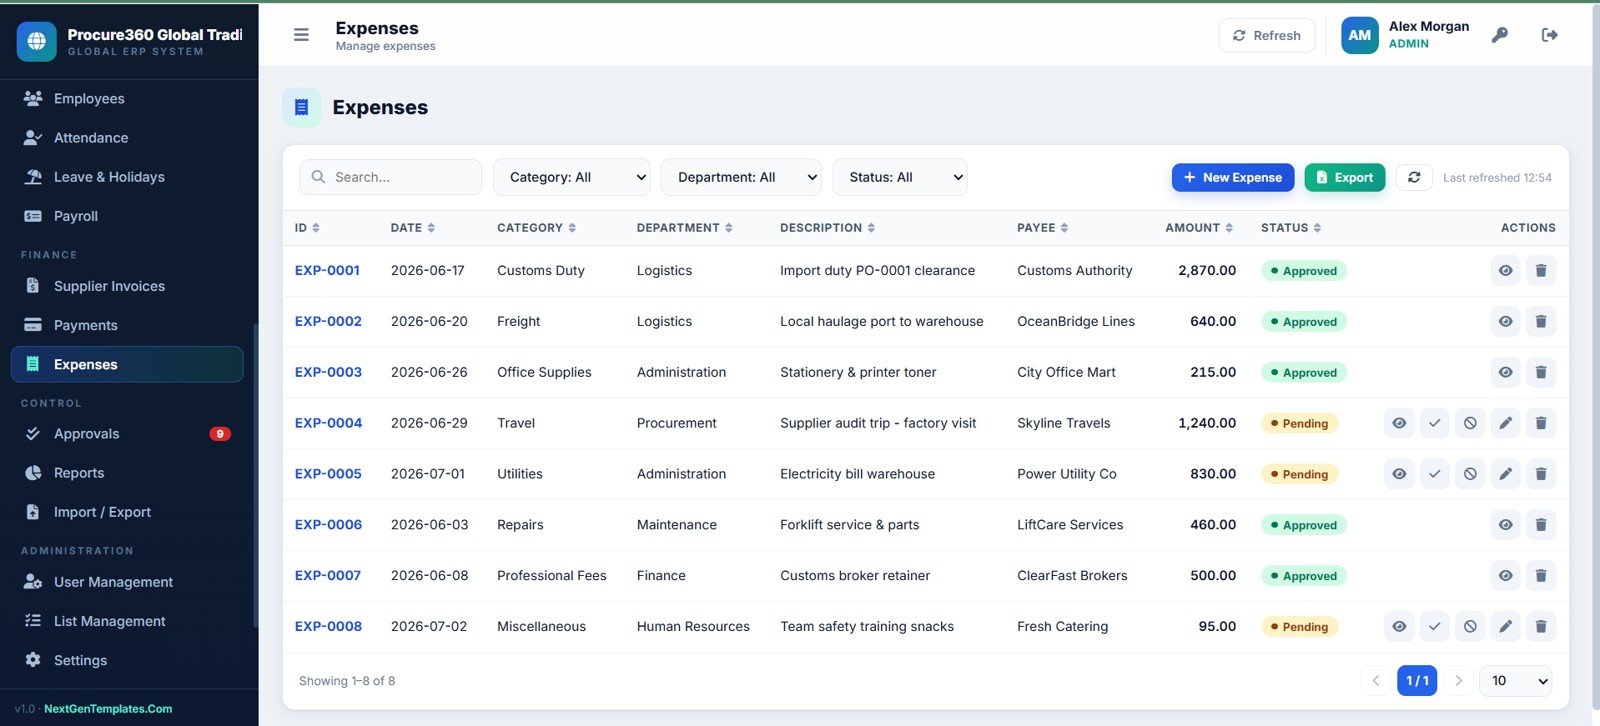Toggle the hamburger sidebar menu

point(301,35)
